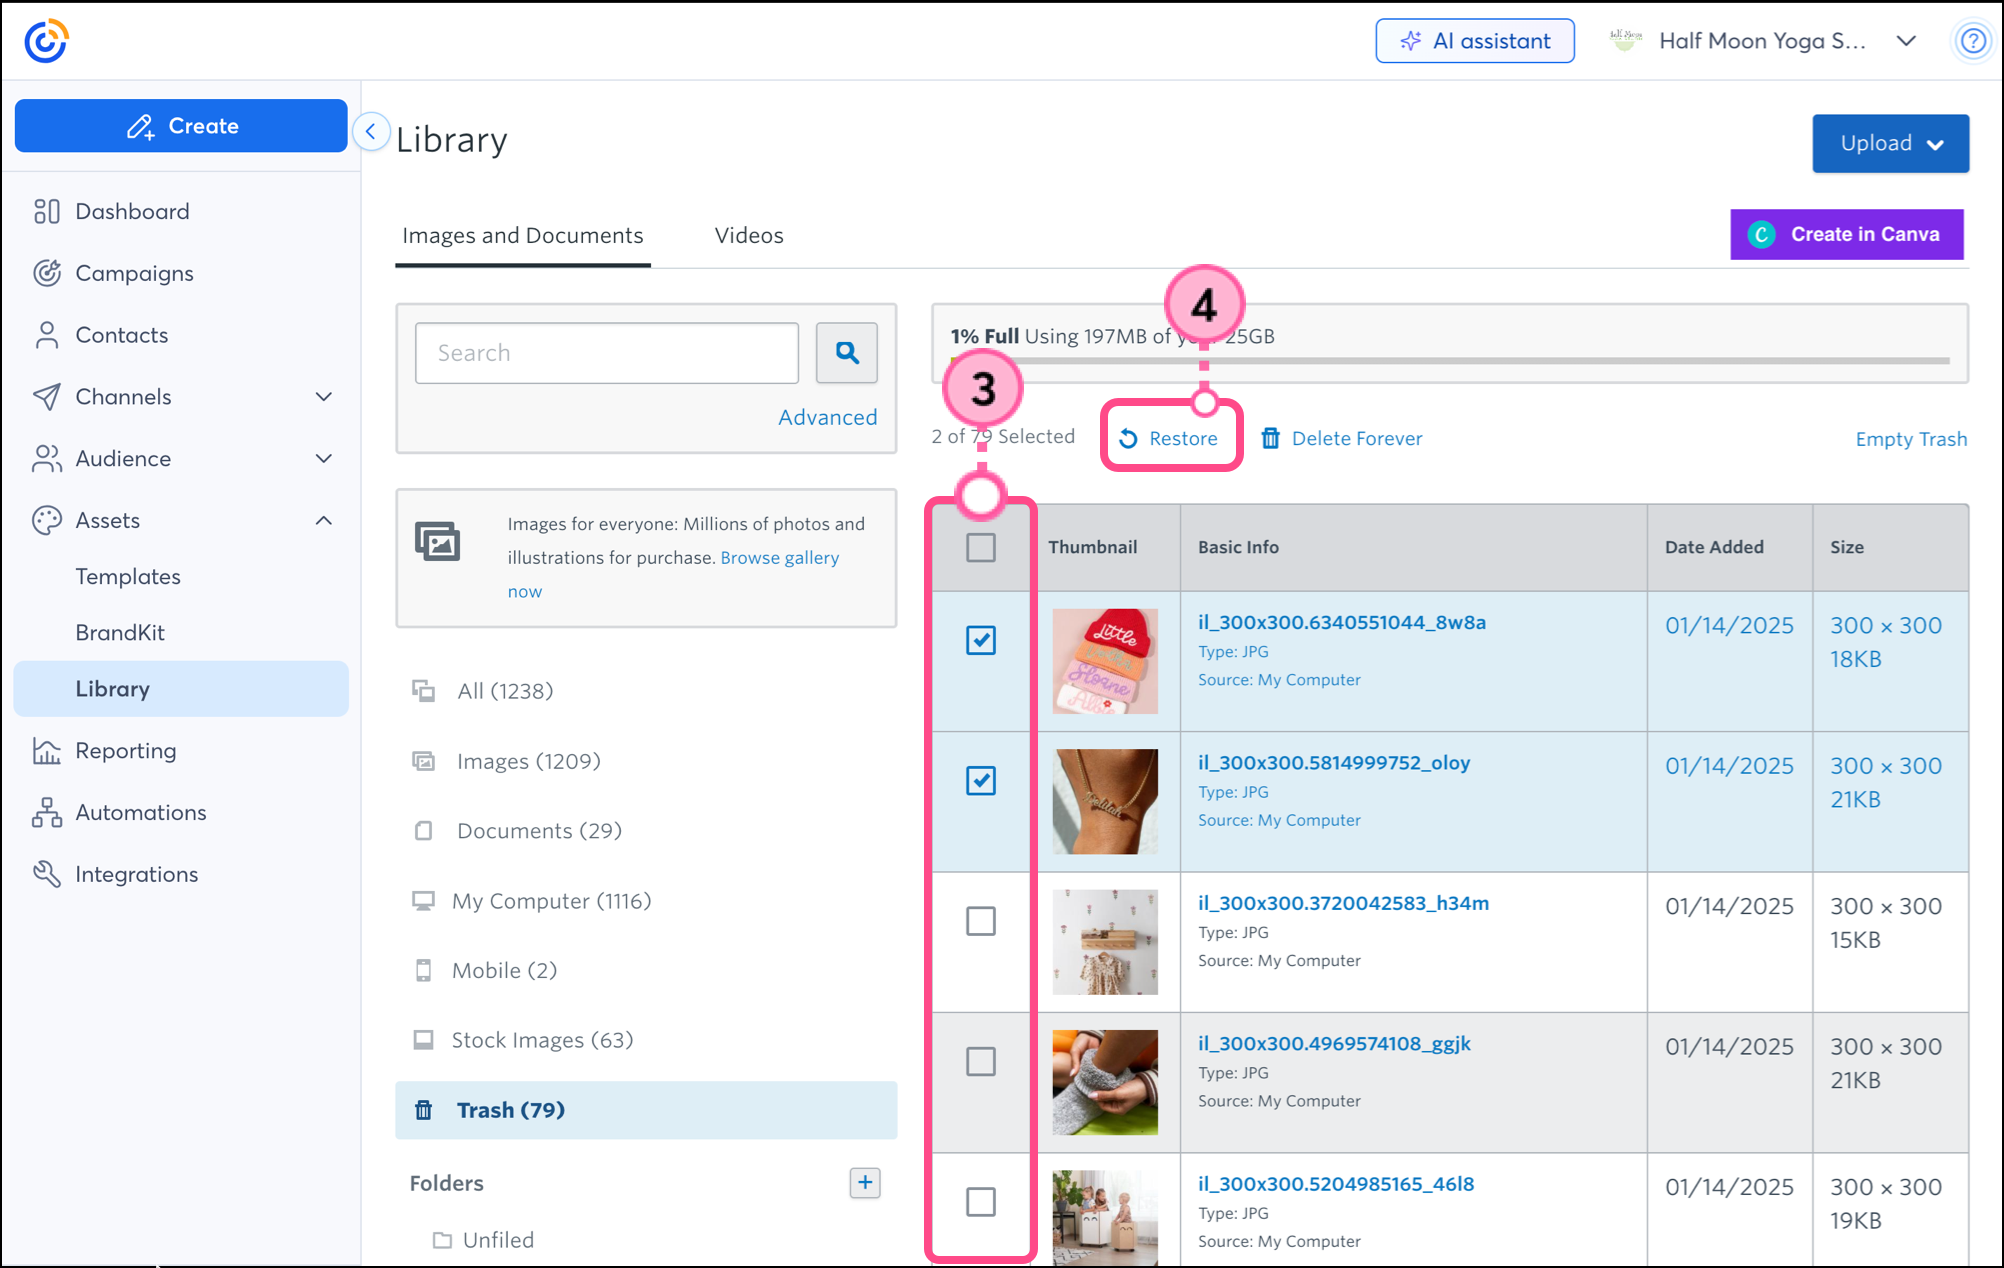Open Reporting chart icon in sidebar
This screenshot has width=2004, height=1268.
click(46, 751)
